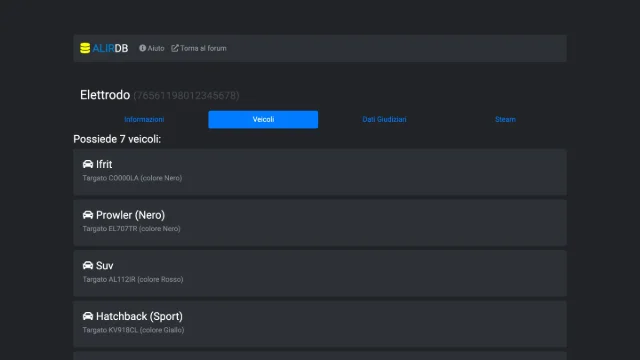Image resolution: width=640 pixels, height=360 pixels.
Task: Click the Elettrodo player name heading
Action: (105, 95)
